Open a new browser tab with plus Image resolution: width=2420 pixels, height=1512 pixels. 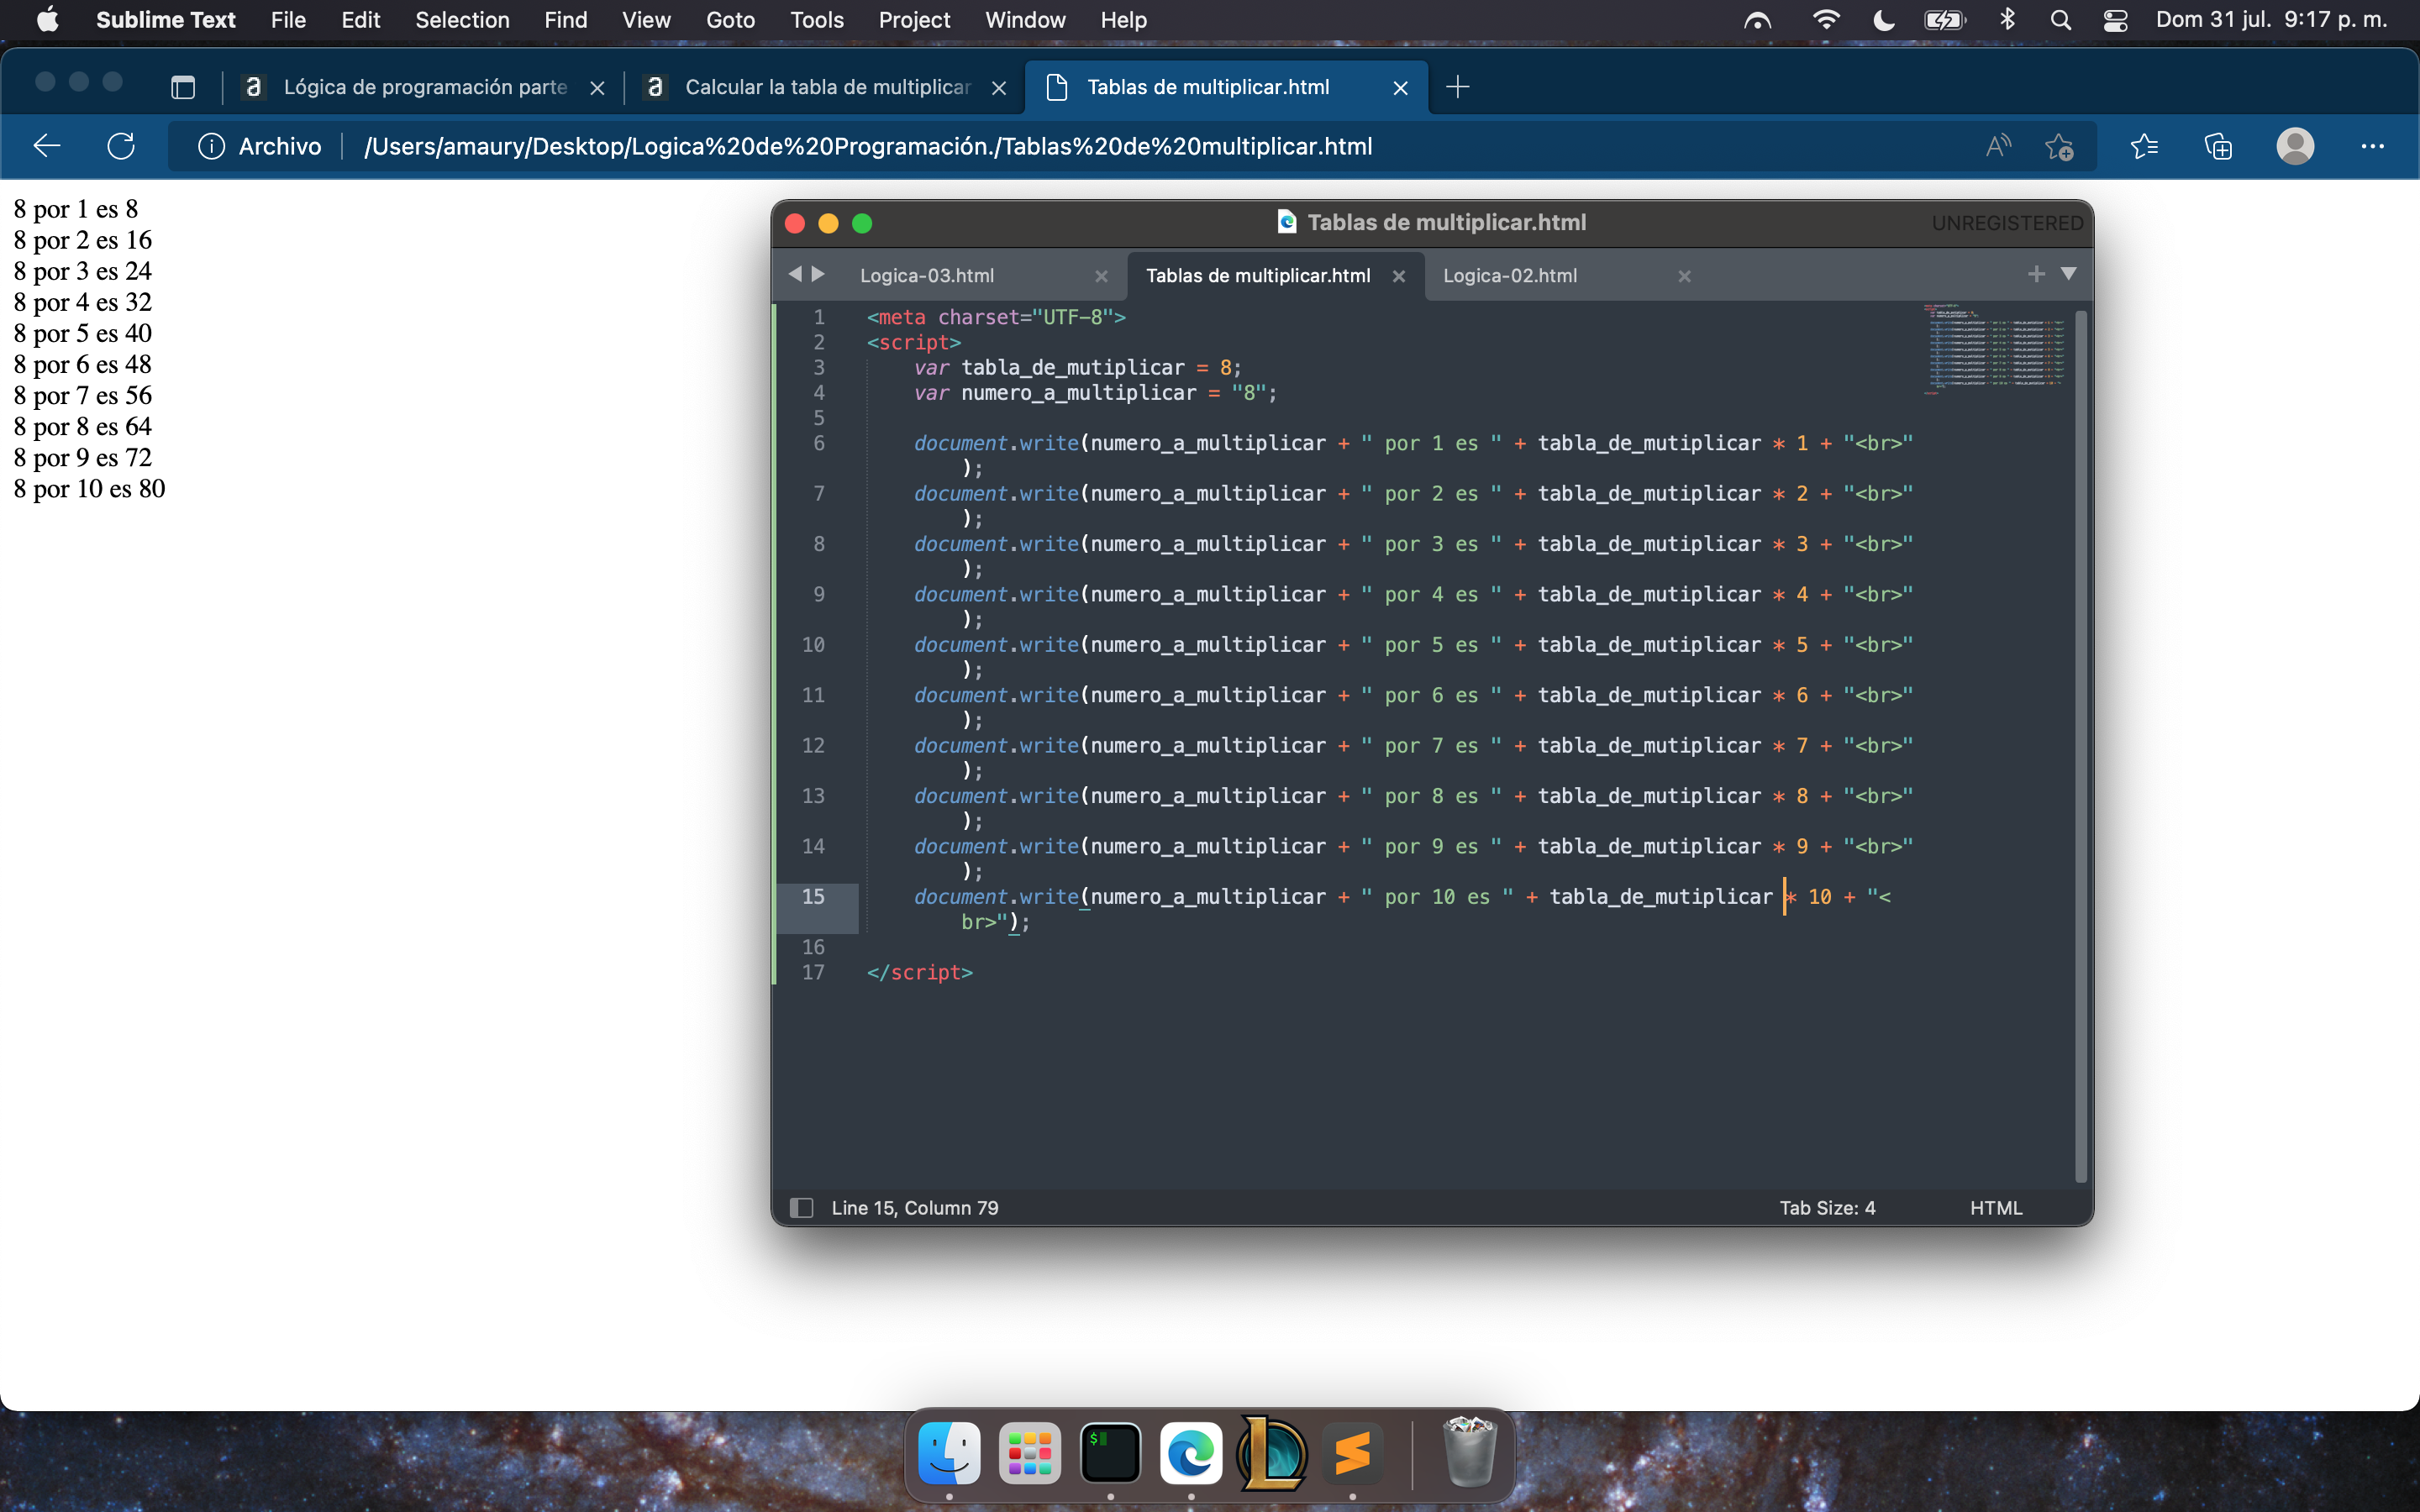coord(1458,87)
